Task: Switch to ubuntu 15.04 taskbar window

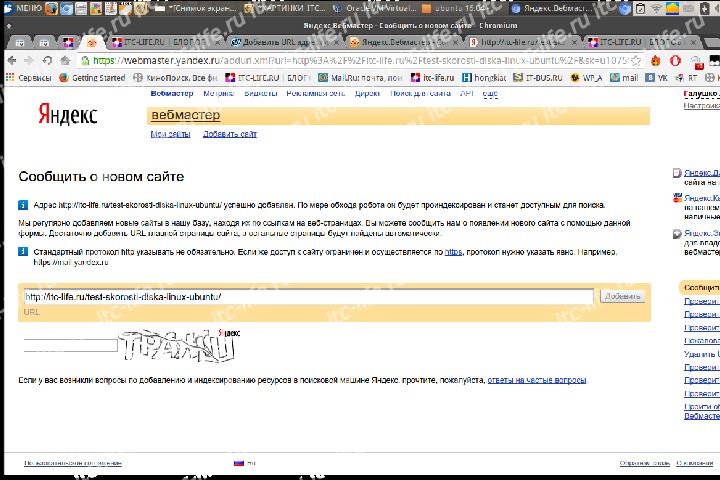Action: (x=461, y=8)
